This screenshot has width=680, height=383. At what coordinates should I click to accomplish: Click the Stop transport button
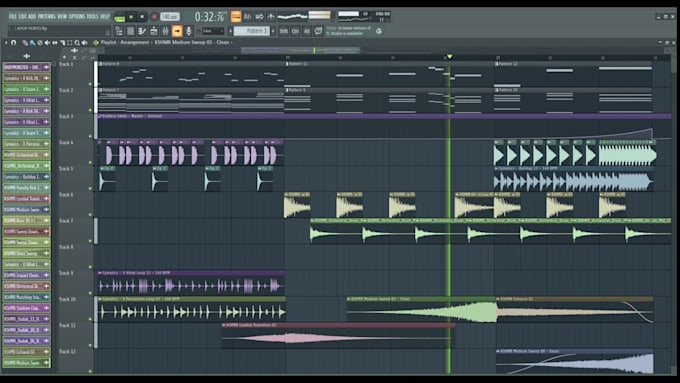click(x=142, y=16)
